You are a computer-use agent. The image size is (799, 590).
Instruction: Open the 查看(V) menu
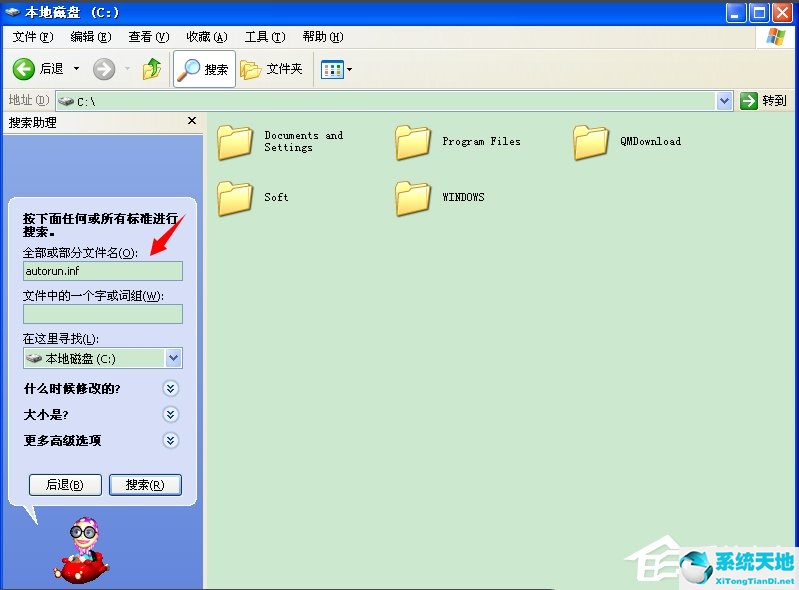[148, 37]
